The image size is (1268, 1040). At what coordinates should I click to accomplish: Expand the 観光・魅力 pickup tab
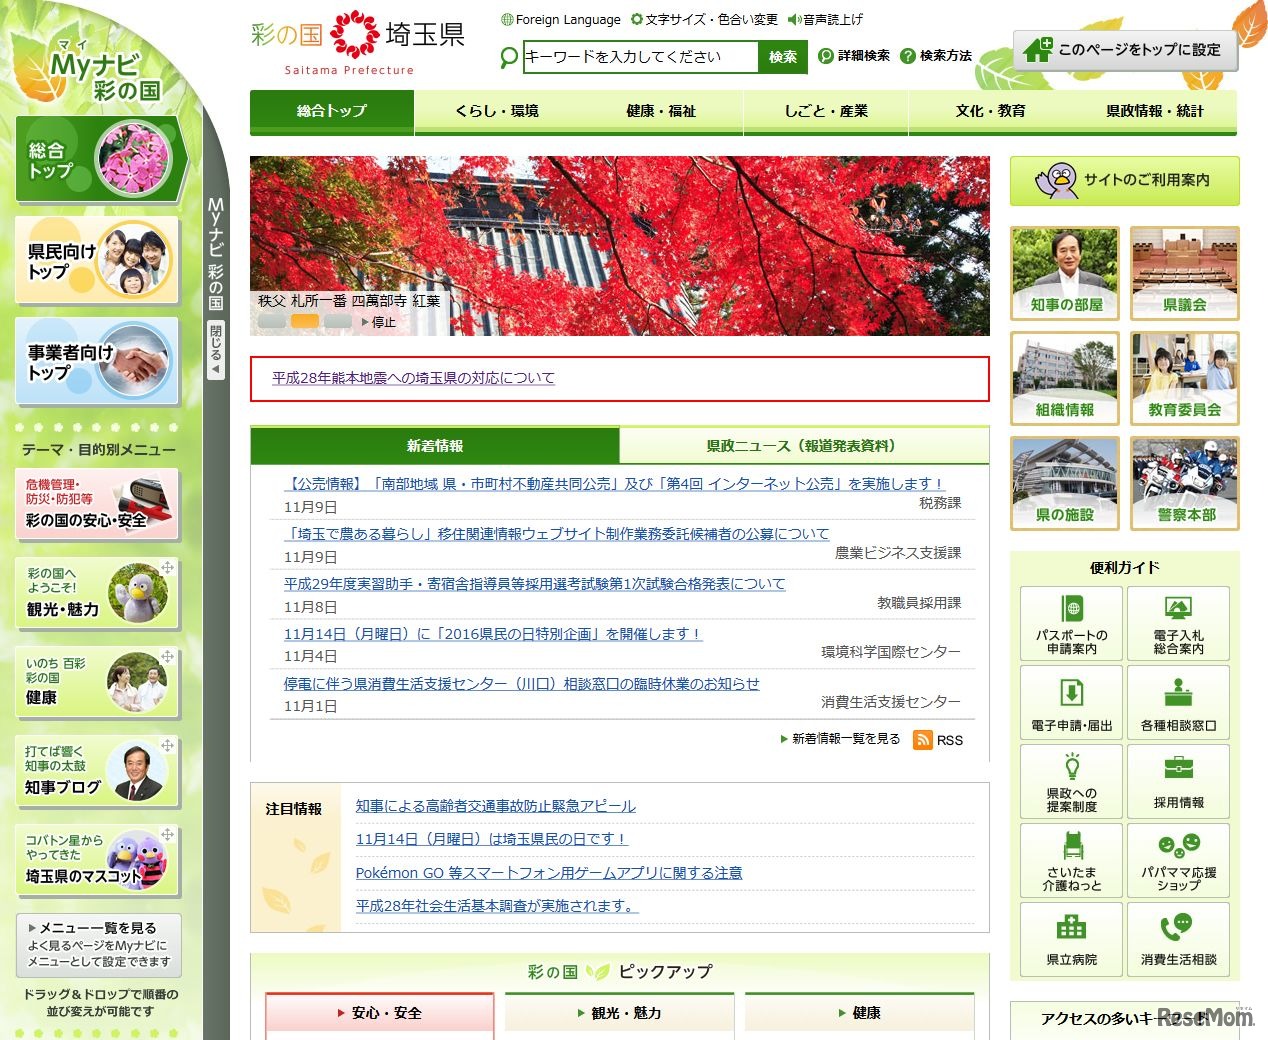click(x=620, y=1013)
